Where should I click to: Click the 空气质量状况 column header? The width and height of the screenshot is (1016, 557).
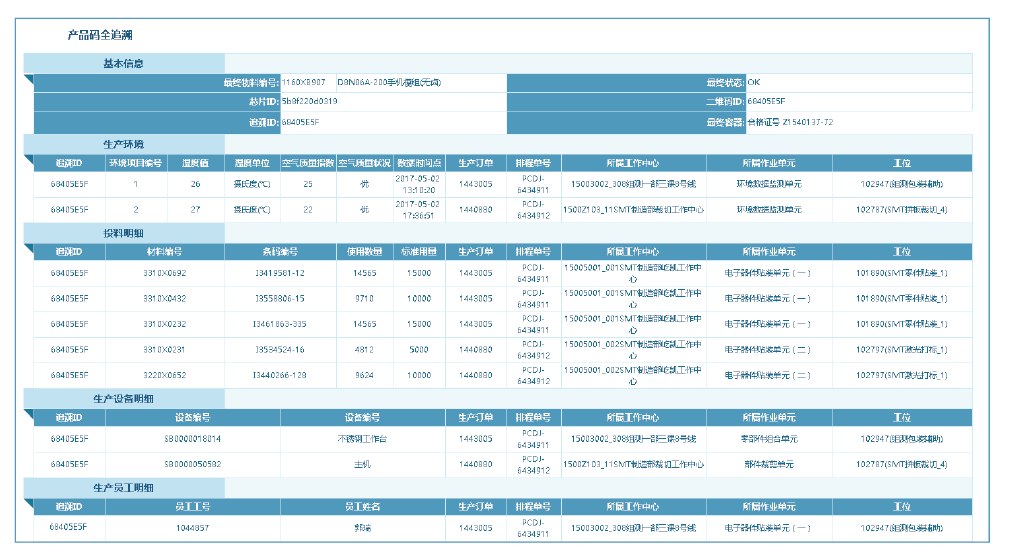(x=365, y=163)
